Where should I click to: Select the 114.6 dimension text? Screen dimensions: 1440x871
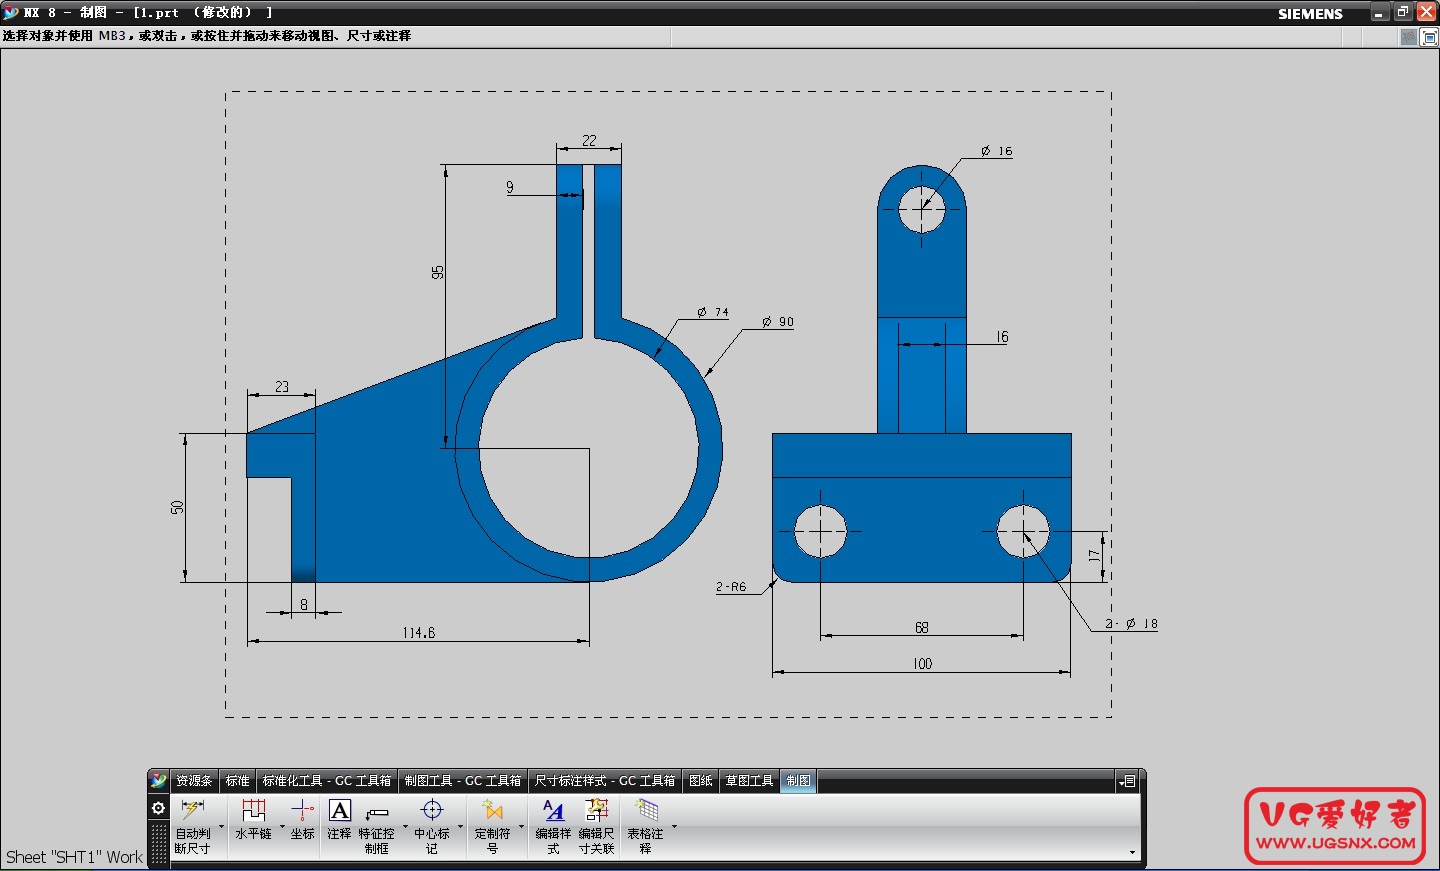point(419,633)
